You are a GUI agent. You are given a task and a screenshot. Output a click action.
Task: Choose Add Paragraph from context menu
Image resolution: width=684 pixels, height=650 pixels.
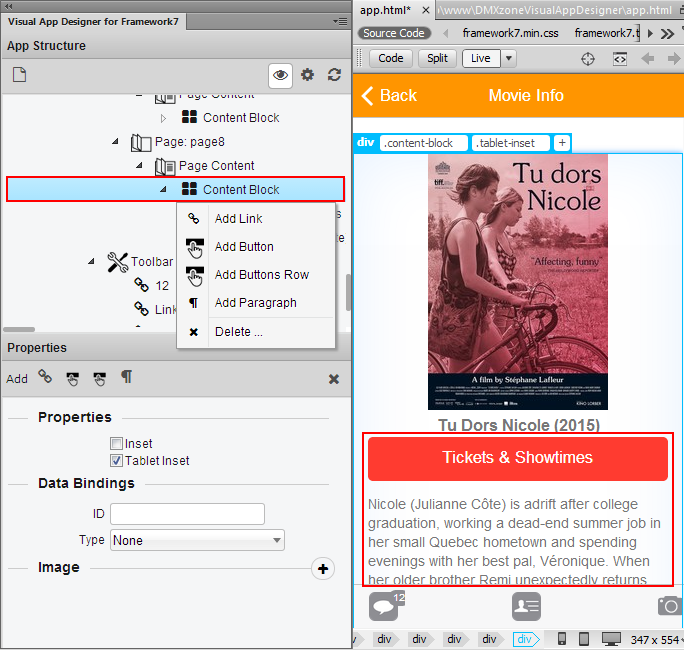point(256,302)
